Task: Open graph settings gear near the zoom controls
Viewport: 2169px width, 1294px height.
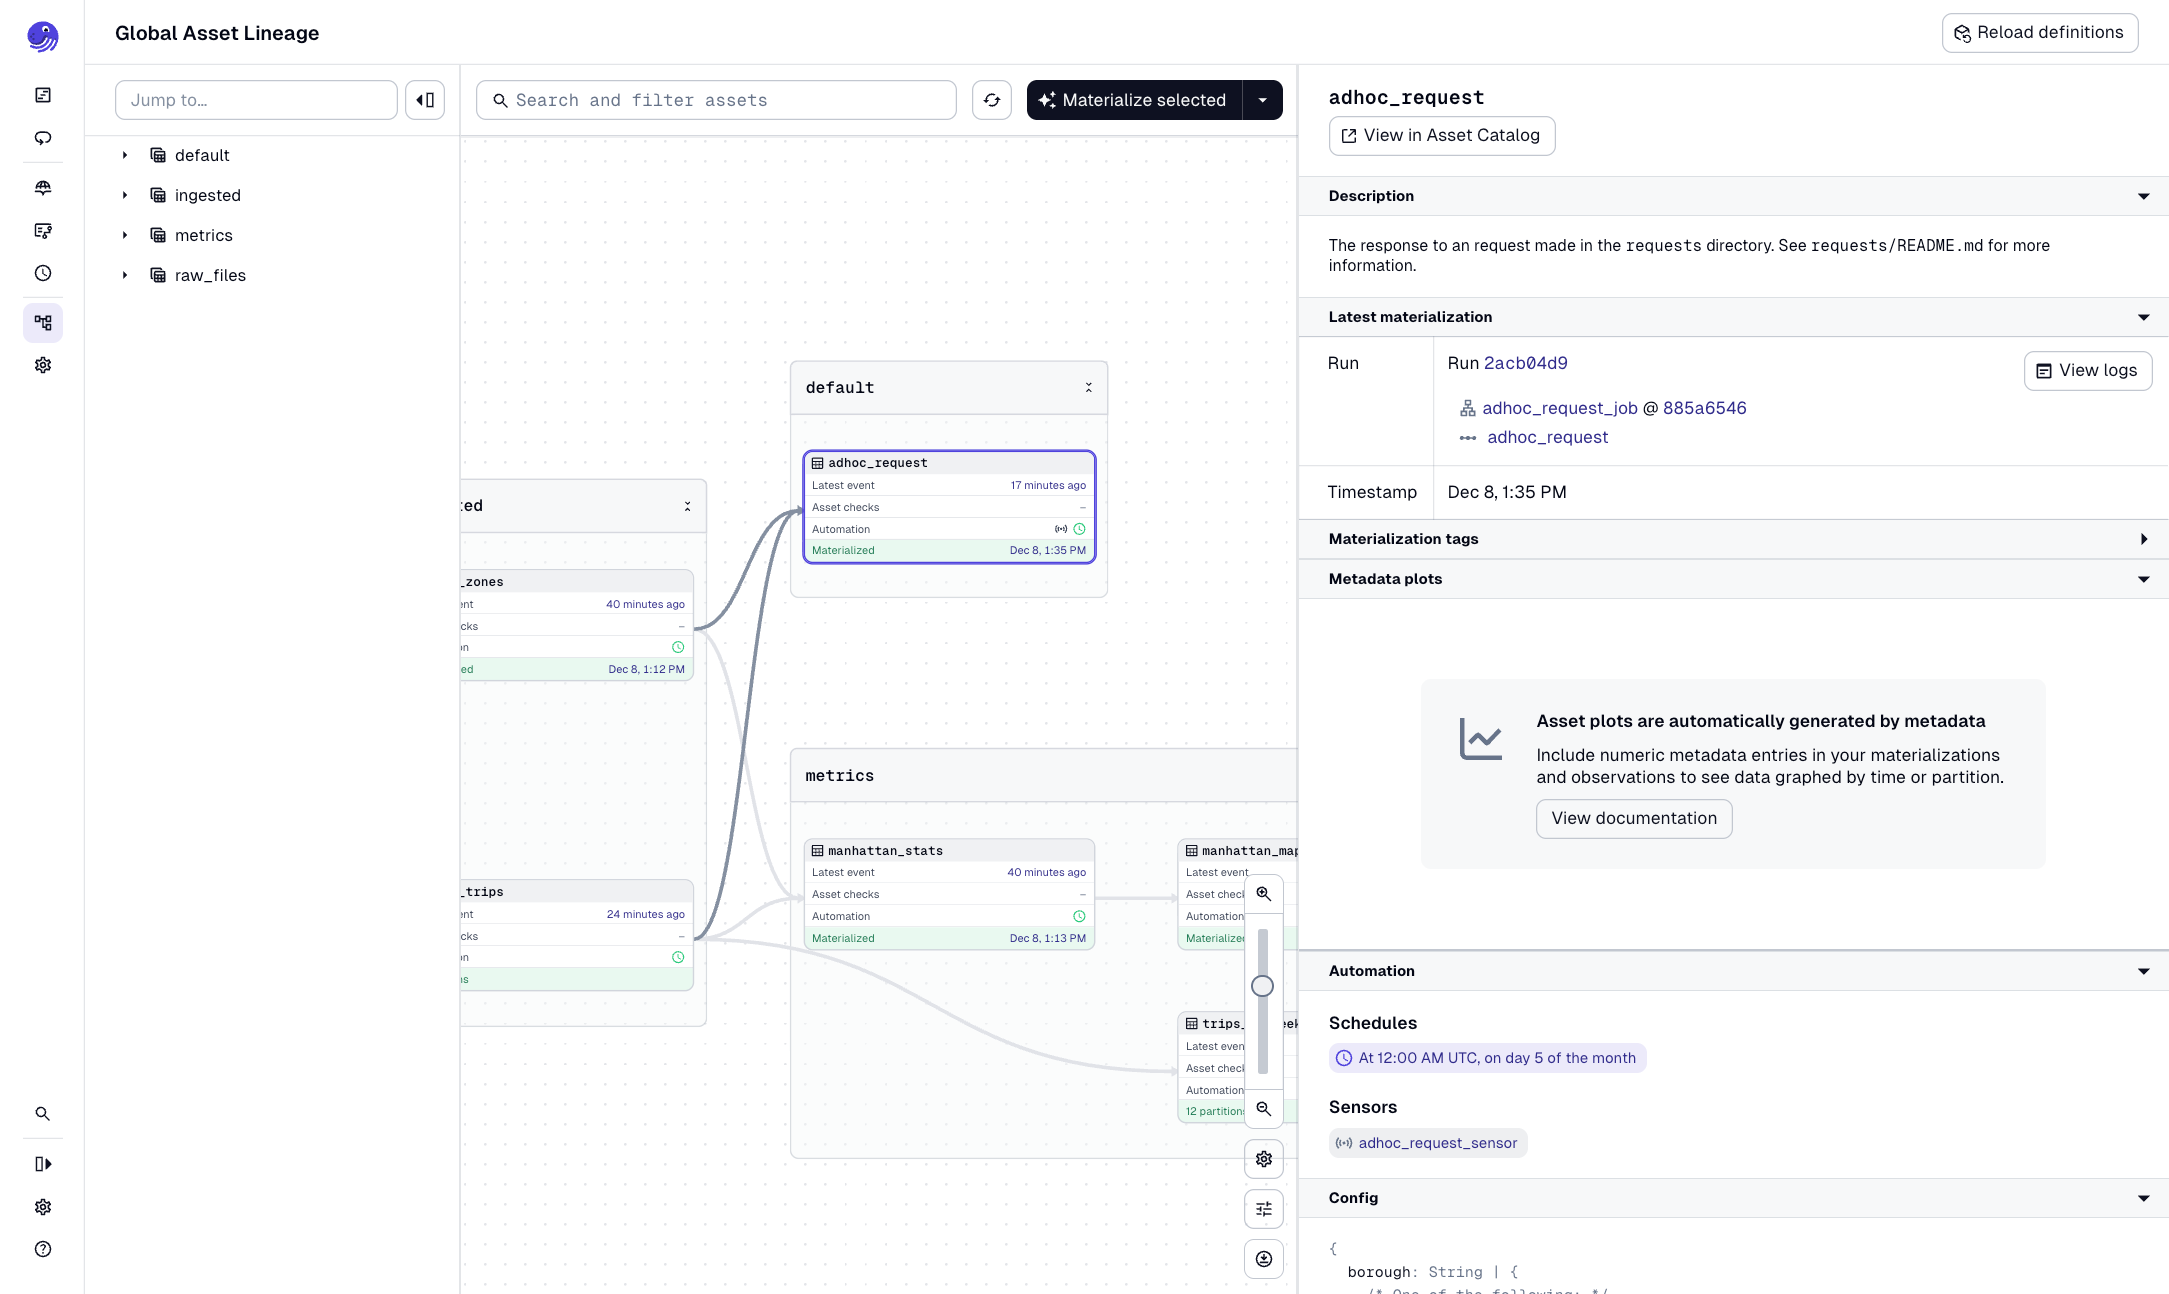Action: point(1263,1159)
